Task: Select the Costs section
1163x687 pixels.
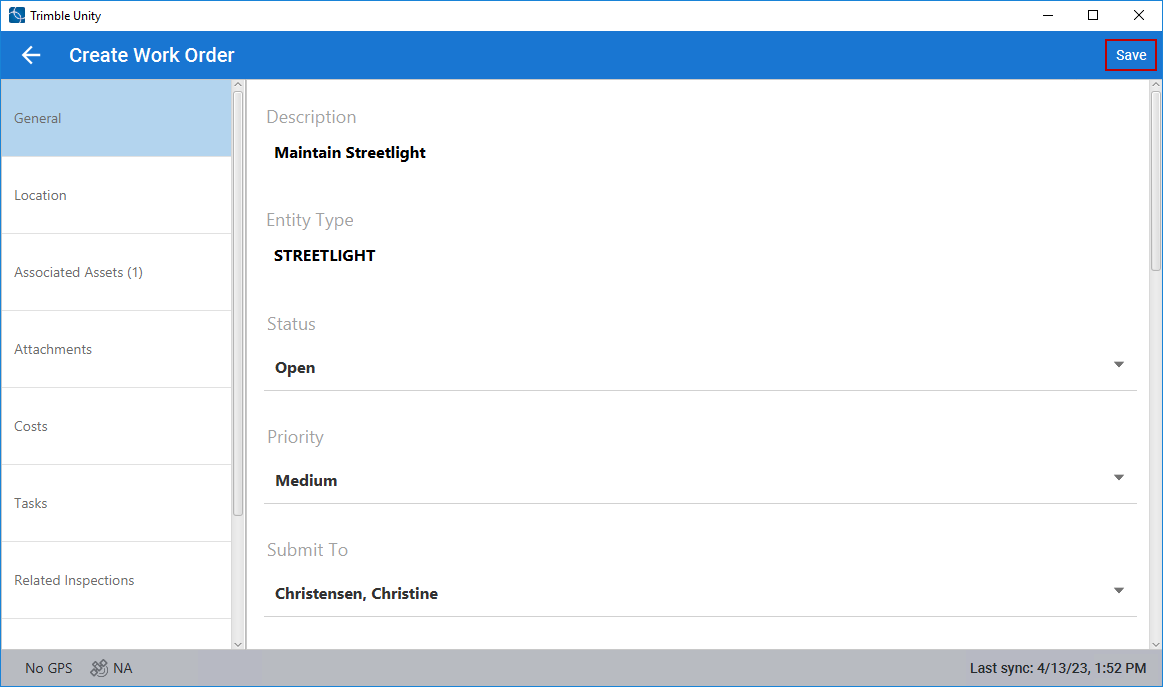Action: (x=116, y=426)
